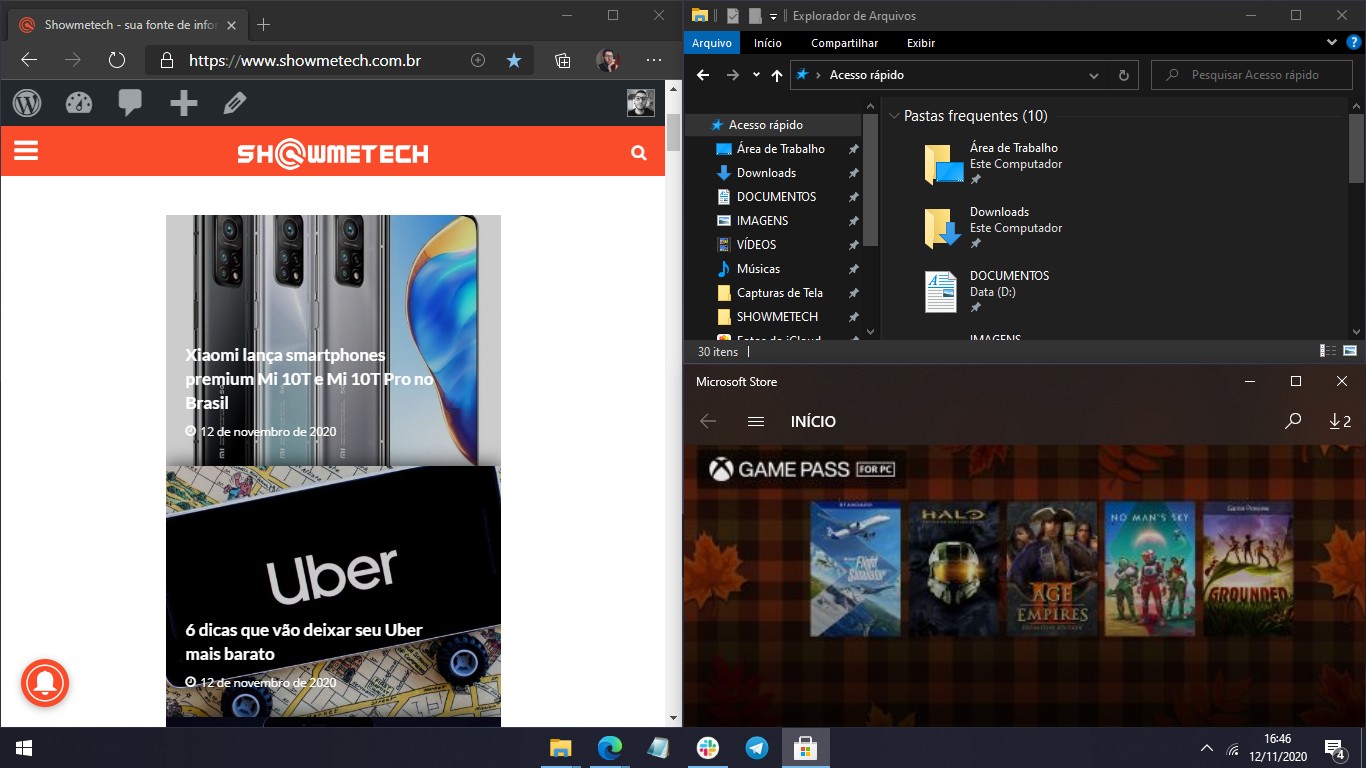Click the Pesquisar Acesso rápido search box
Viewport: 1366px width, 768px height.
click(1252, 75)
